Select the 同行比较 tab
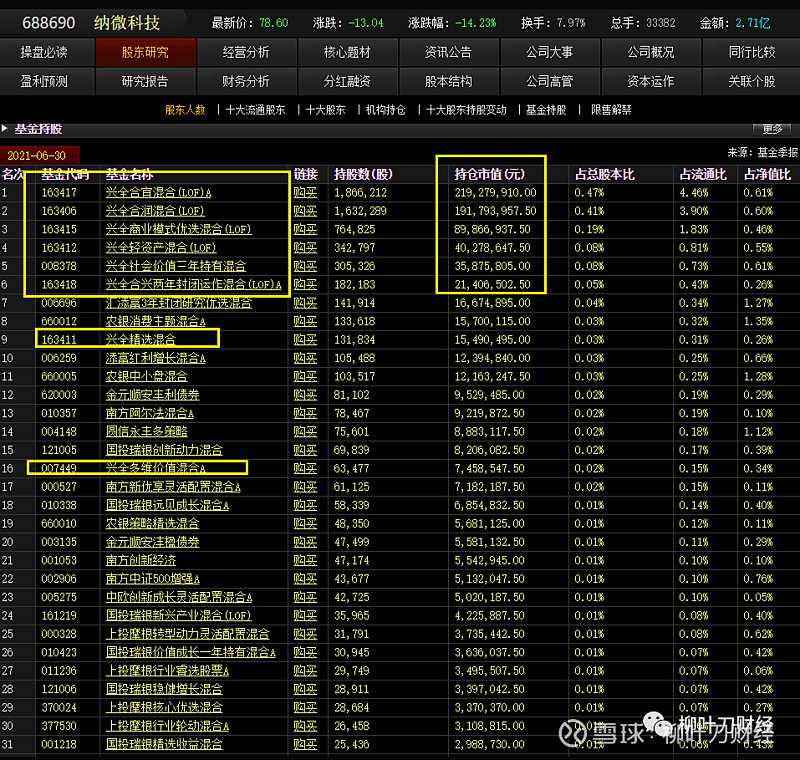The image size is (800, 760). pos(752,53)
